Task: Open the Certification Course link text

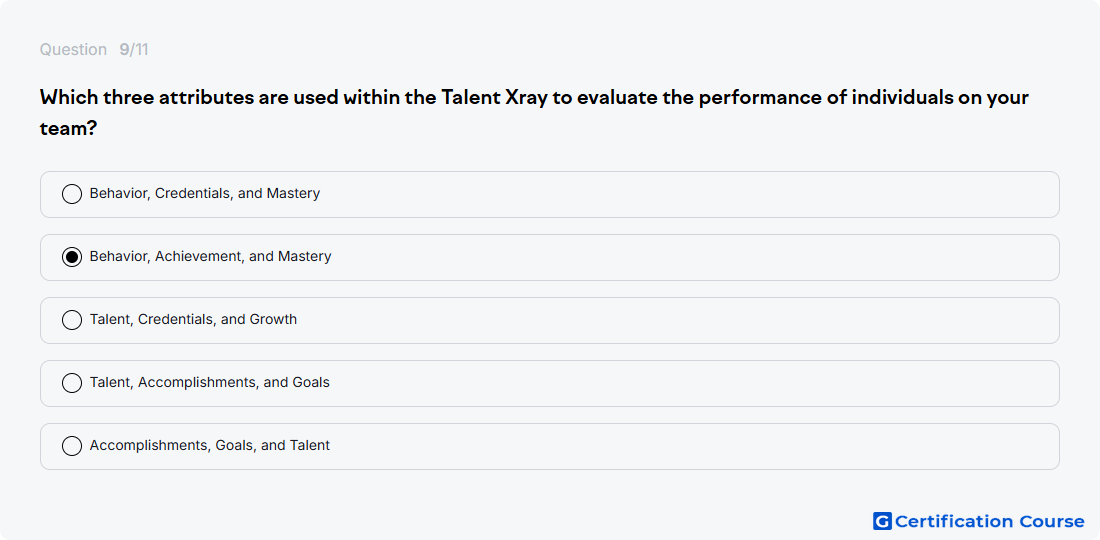Action: coord(990,521)
